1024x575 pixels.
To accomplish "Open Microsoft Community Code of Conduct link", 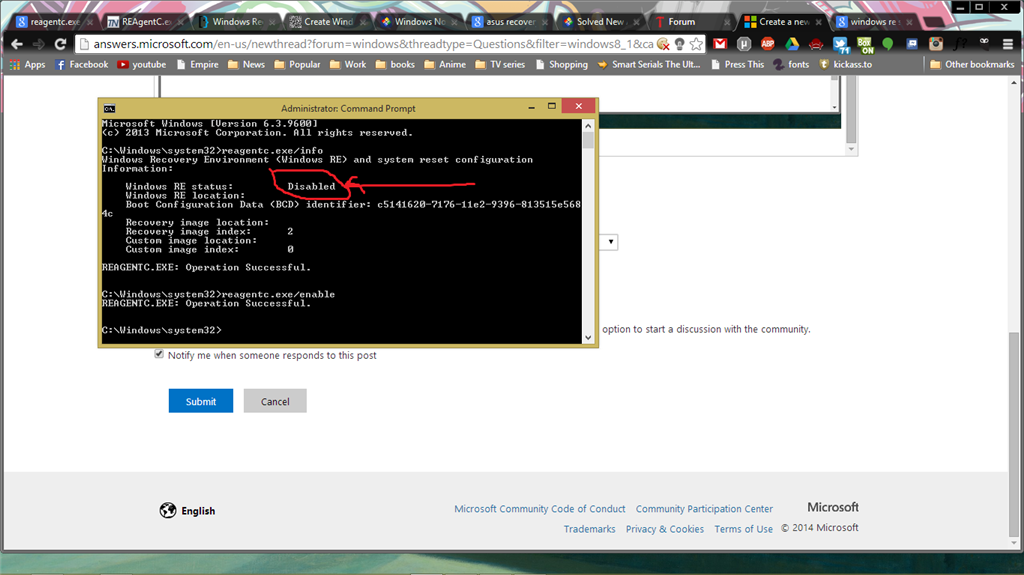I will click(x=539, y=508).
